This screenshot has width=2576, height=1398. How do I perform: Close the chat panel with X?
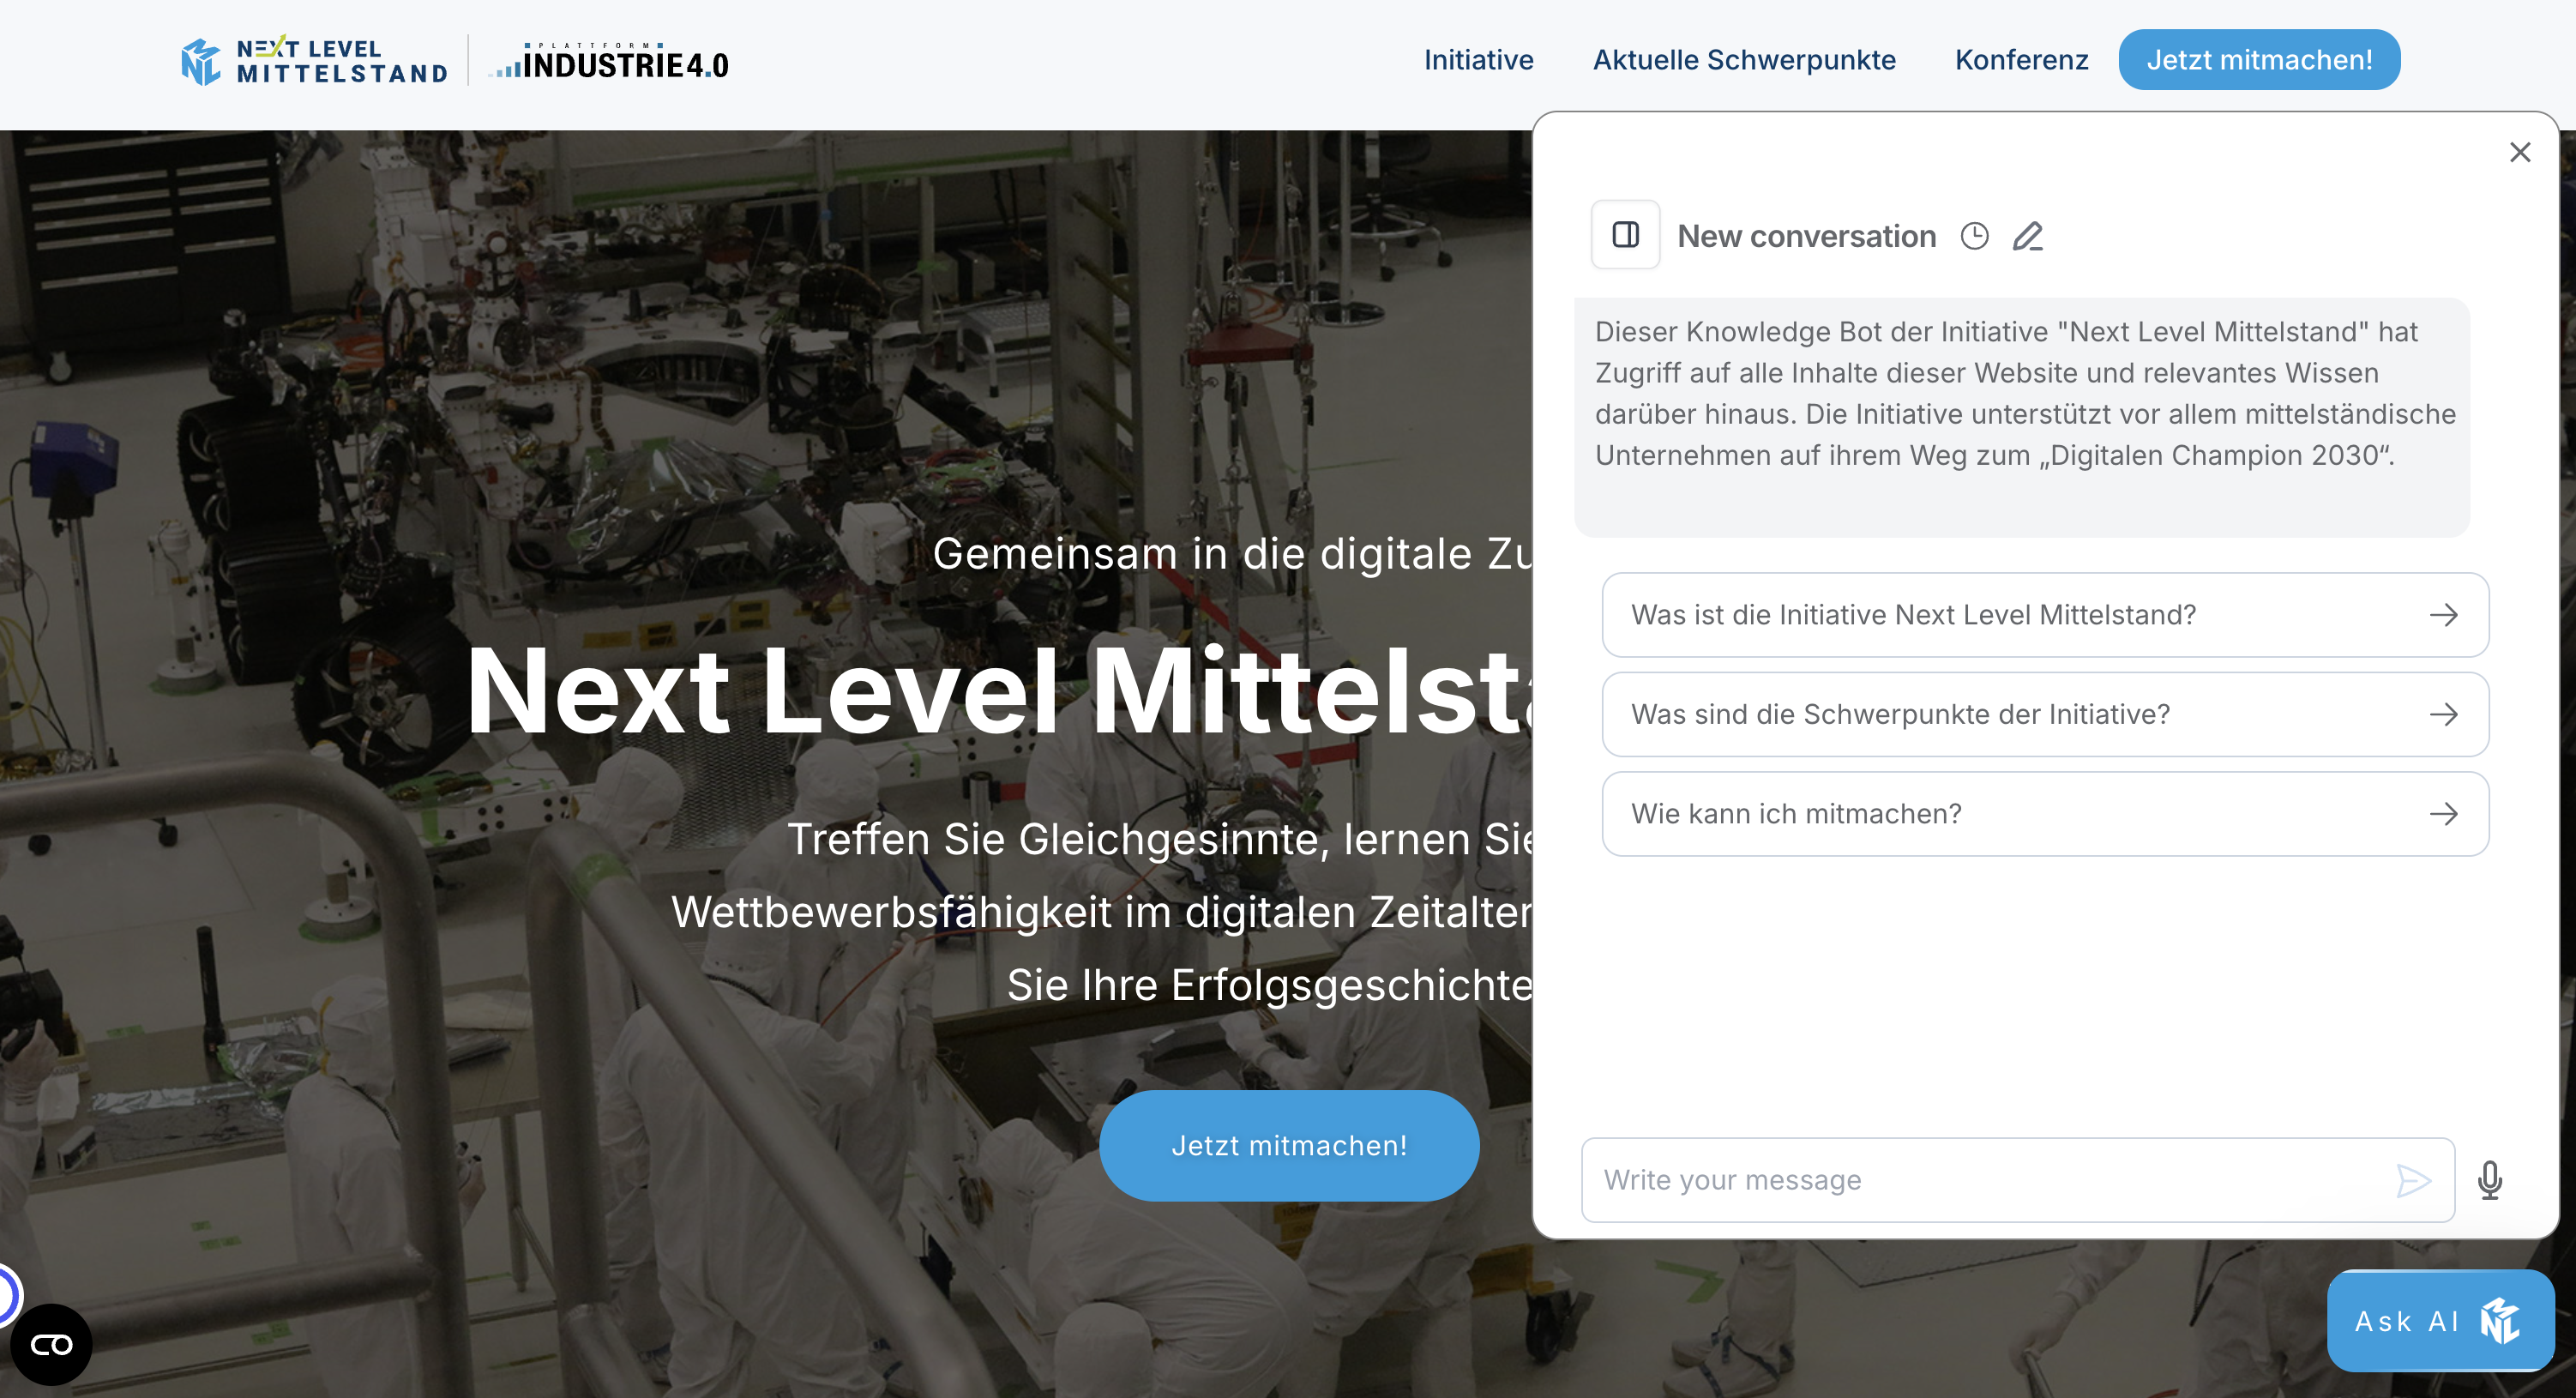2520,152
